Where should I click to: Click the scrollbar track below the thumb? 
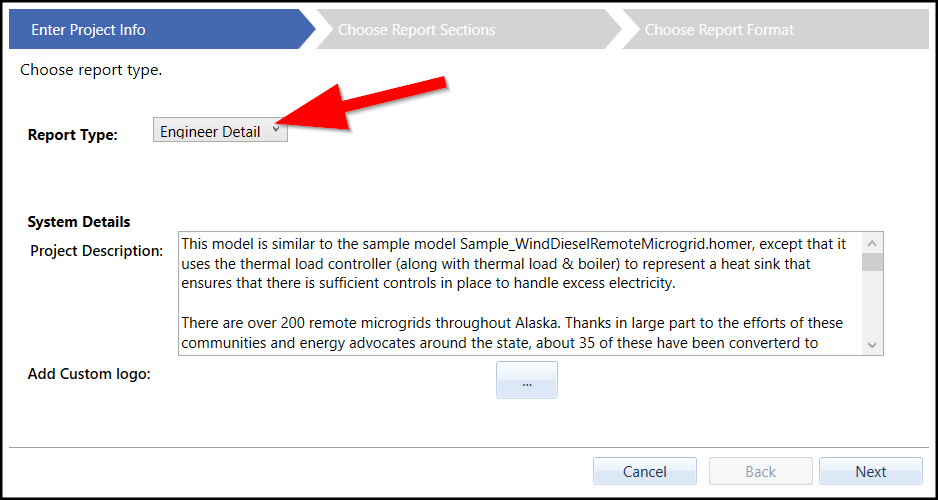[x=872, y=305]
